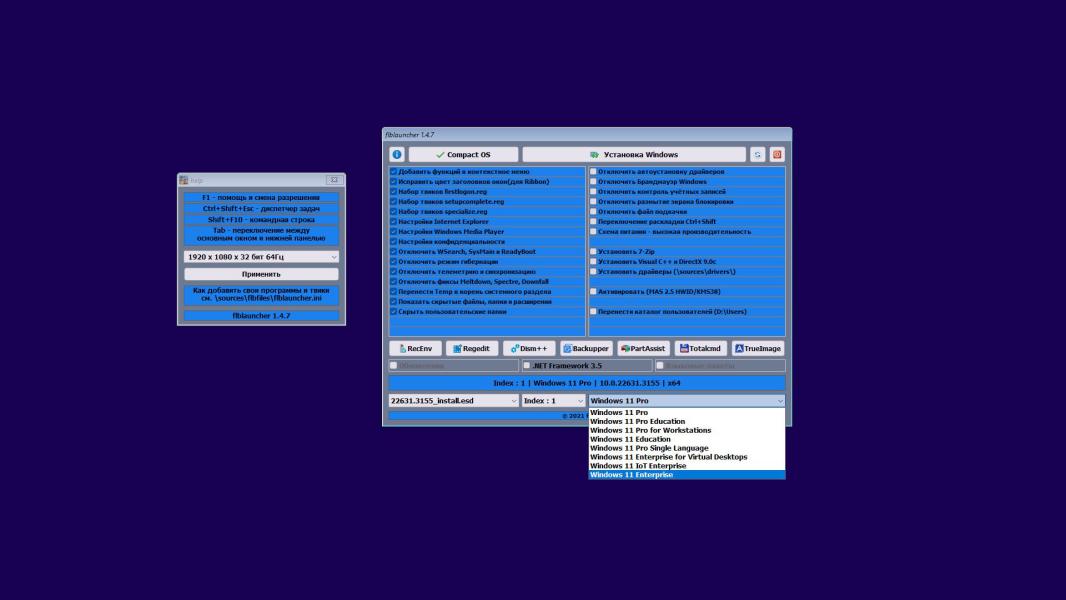Image resolution: width=1066 pixels, height=600 pixels.
Task: Expand the Index : 1 dropdown
Action: click(553, 401)
